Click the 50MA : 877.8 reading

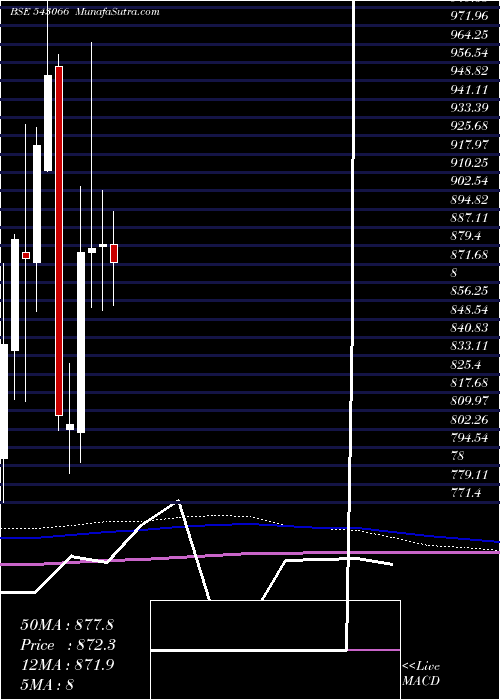tap(67, 625)
